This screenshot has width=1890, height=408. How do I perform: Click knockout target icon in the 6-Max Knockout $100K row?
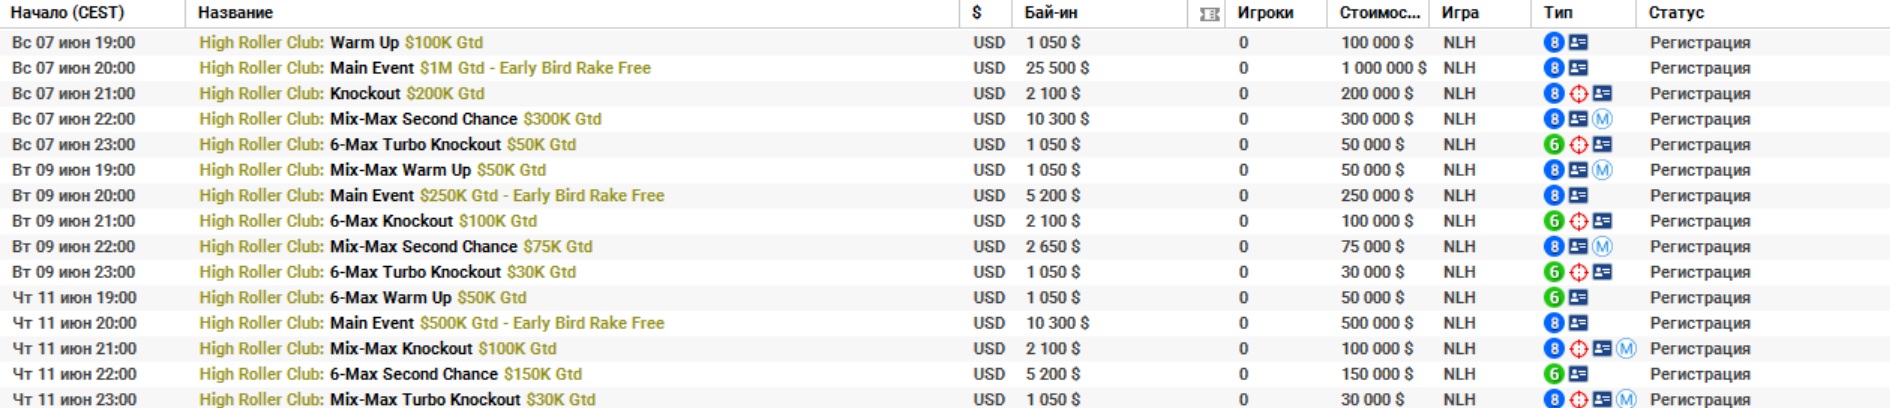(1578, 221)
